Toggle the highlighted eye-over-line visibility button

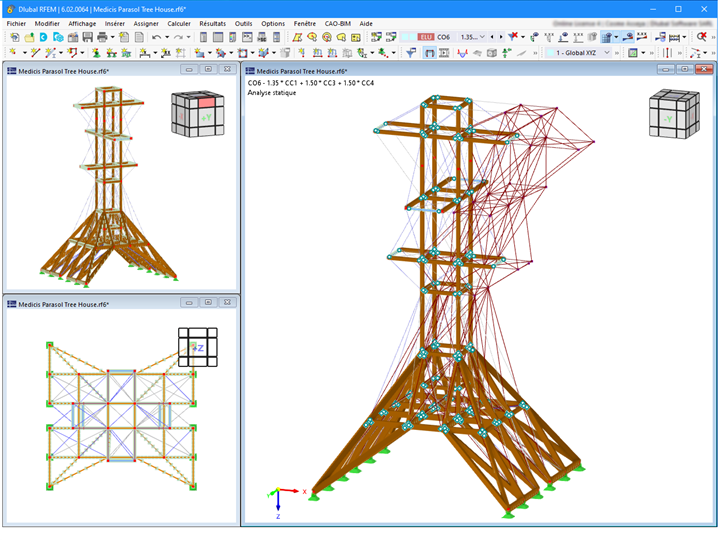(628, 37)
